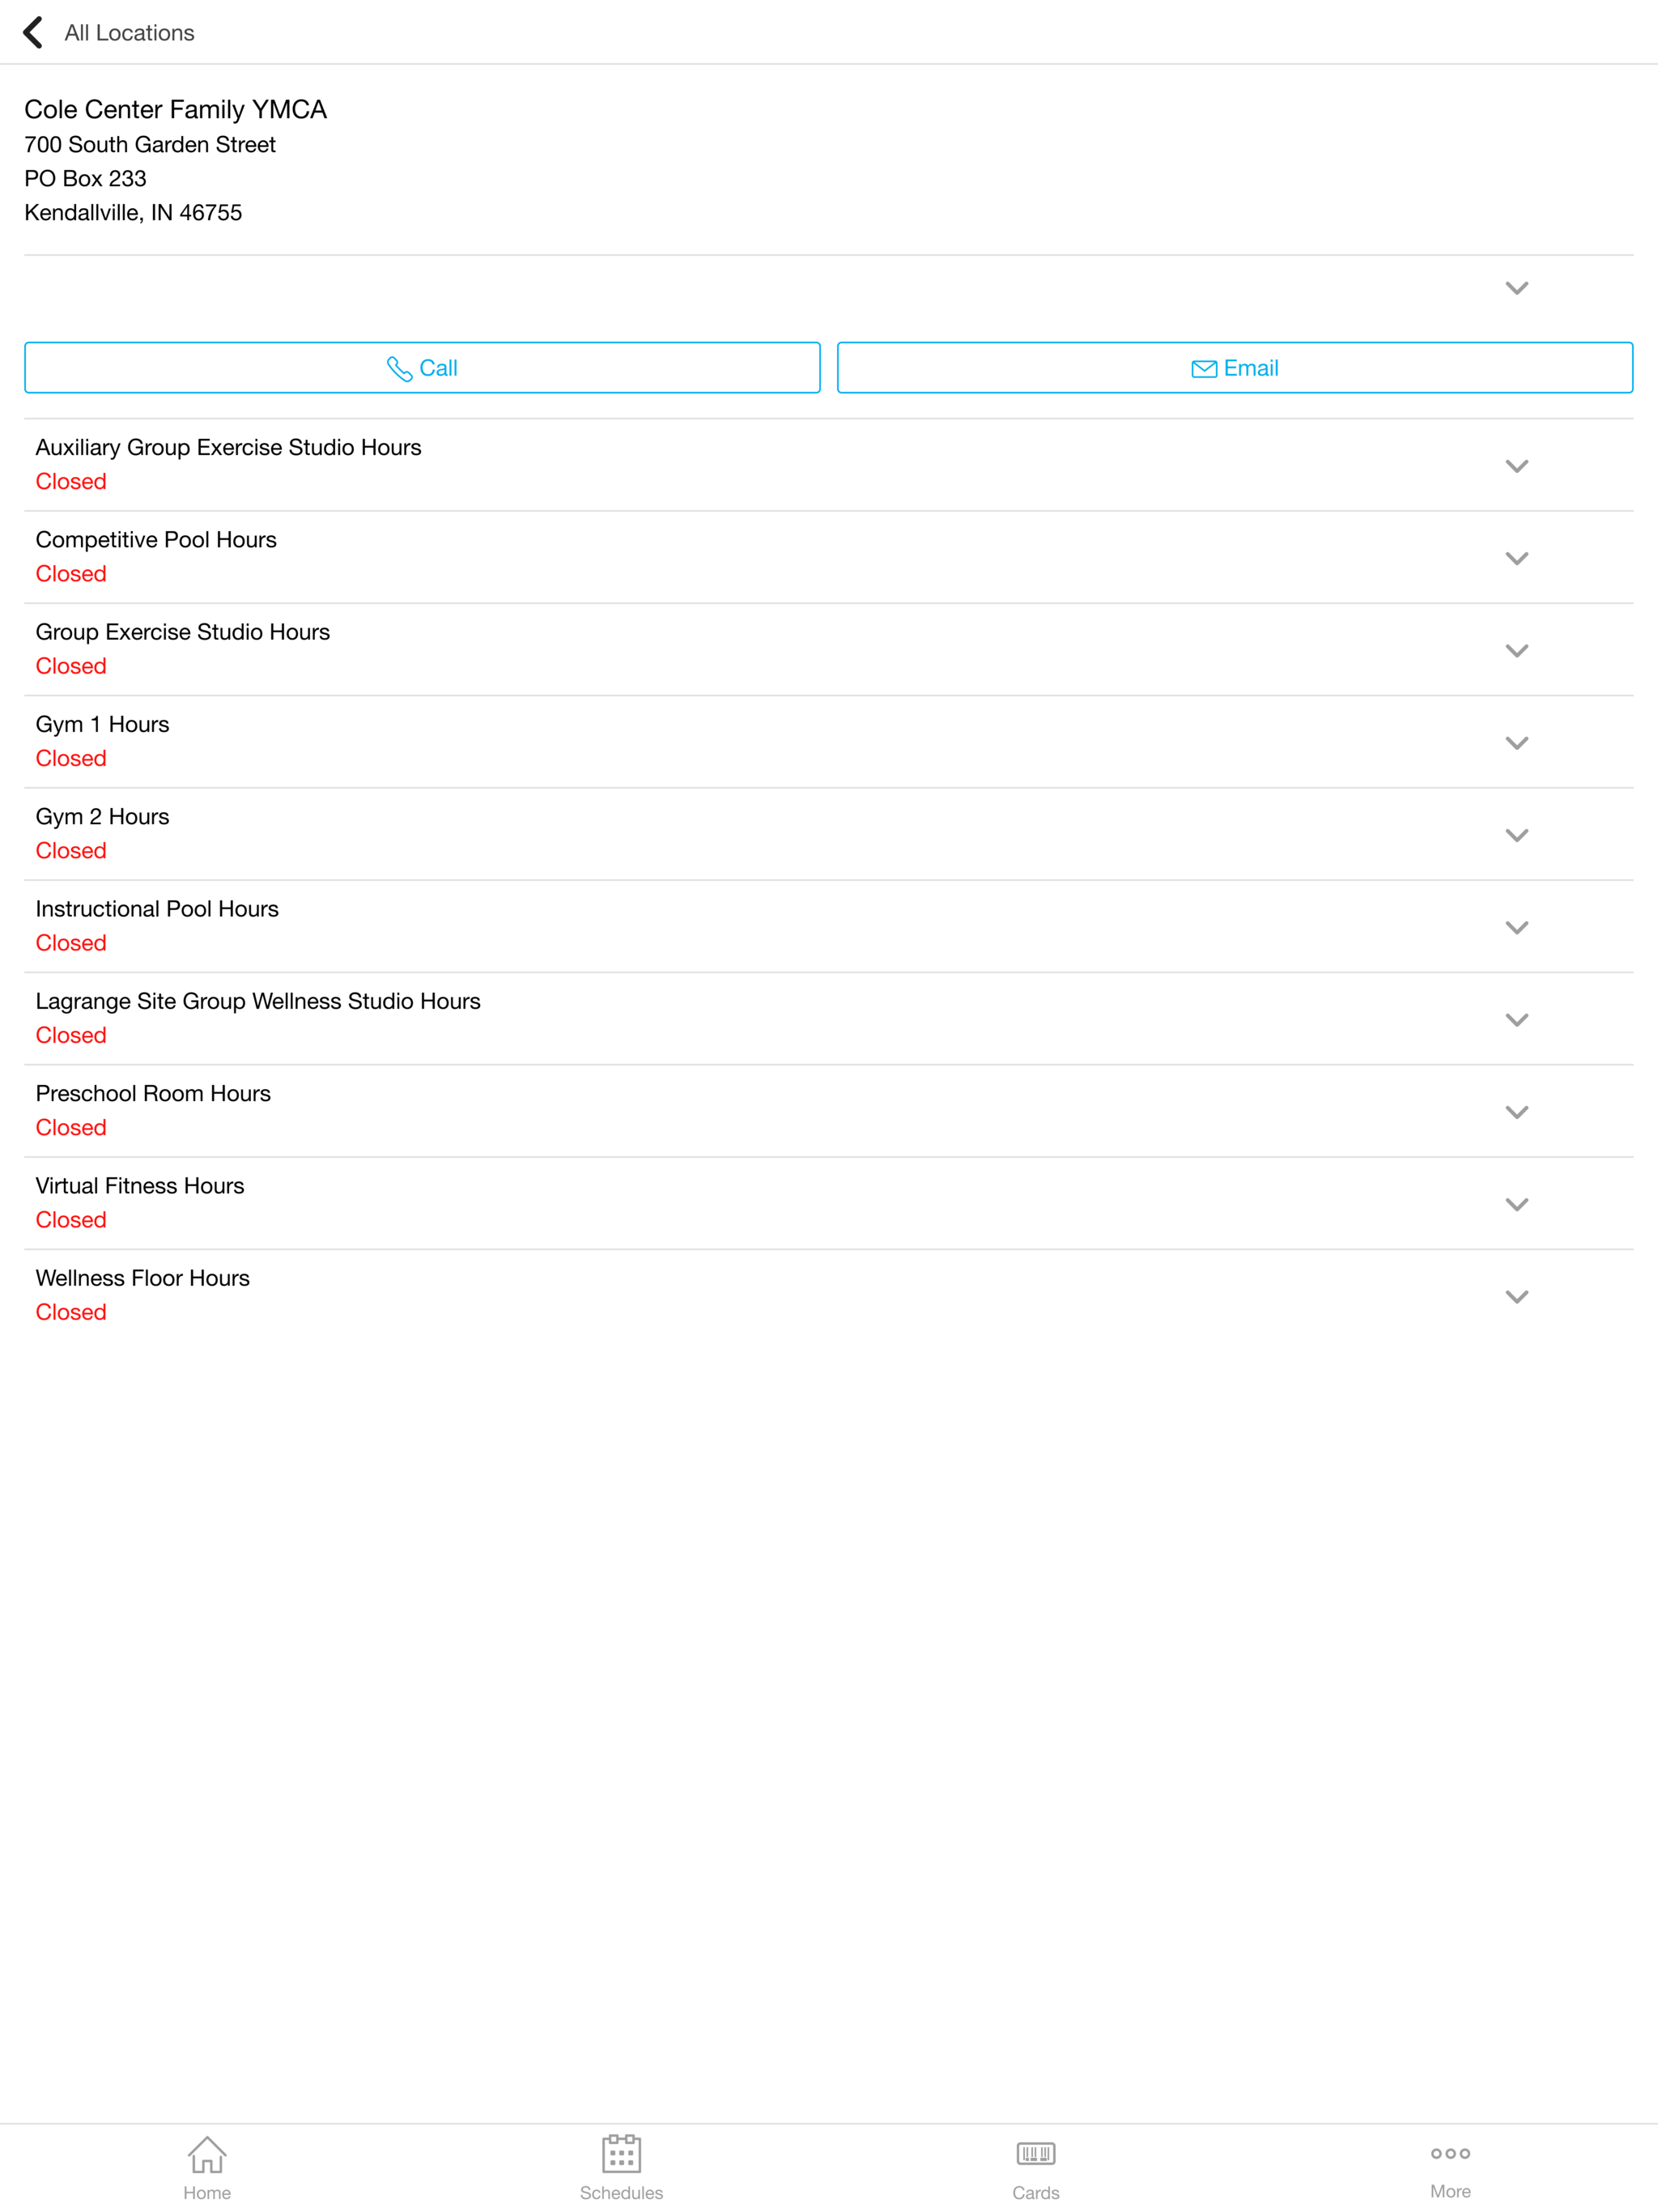Tap the Cole Center Family YMCA title
1658x2212 pixels.
[175, 110]
